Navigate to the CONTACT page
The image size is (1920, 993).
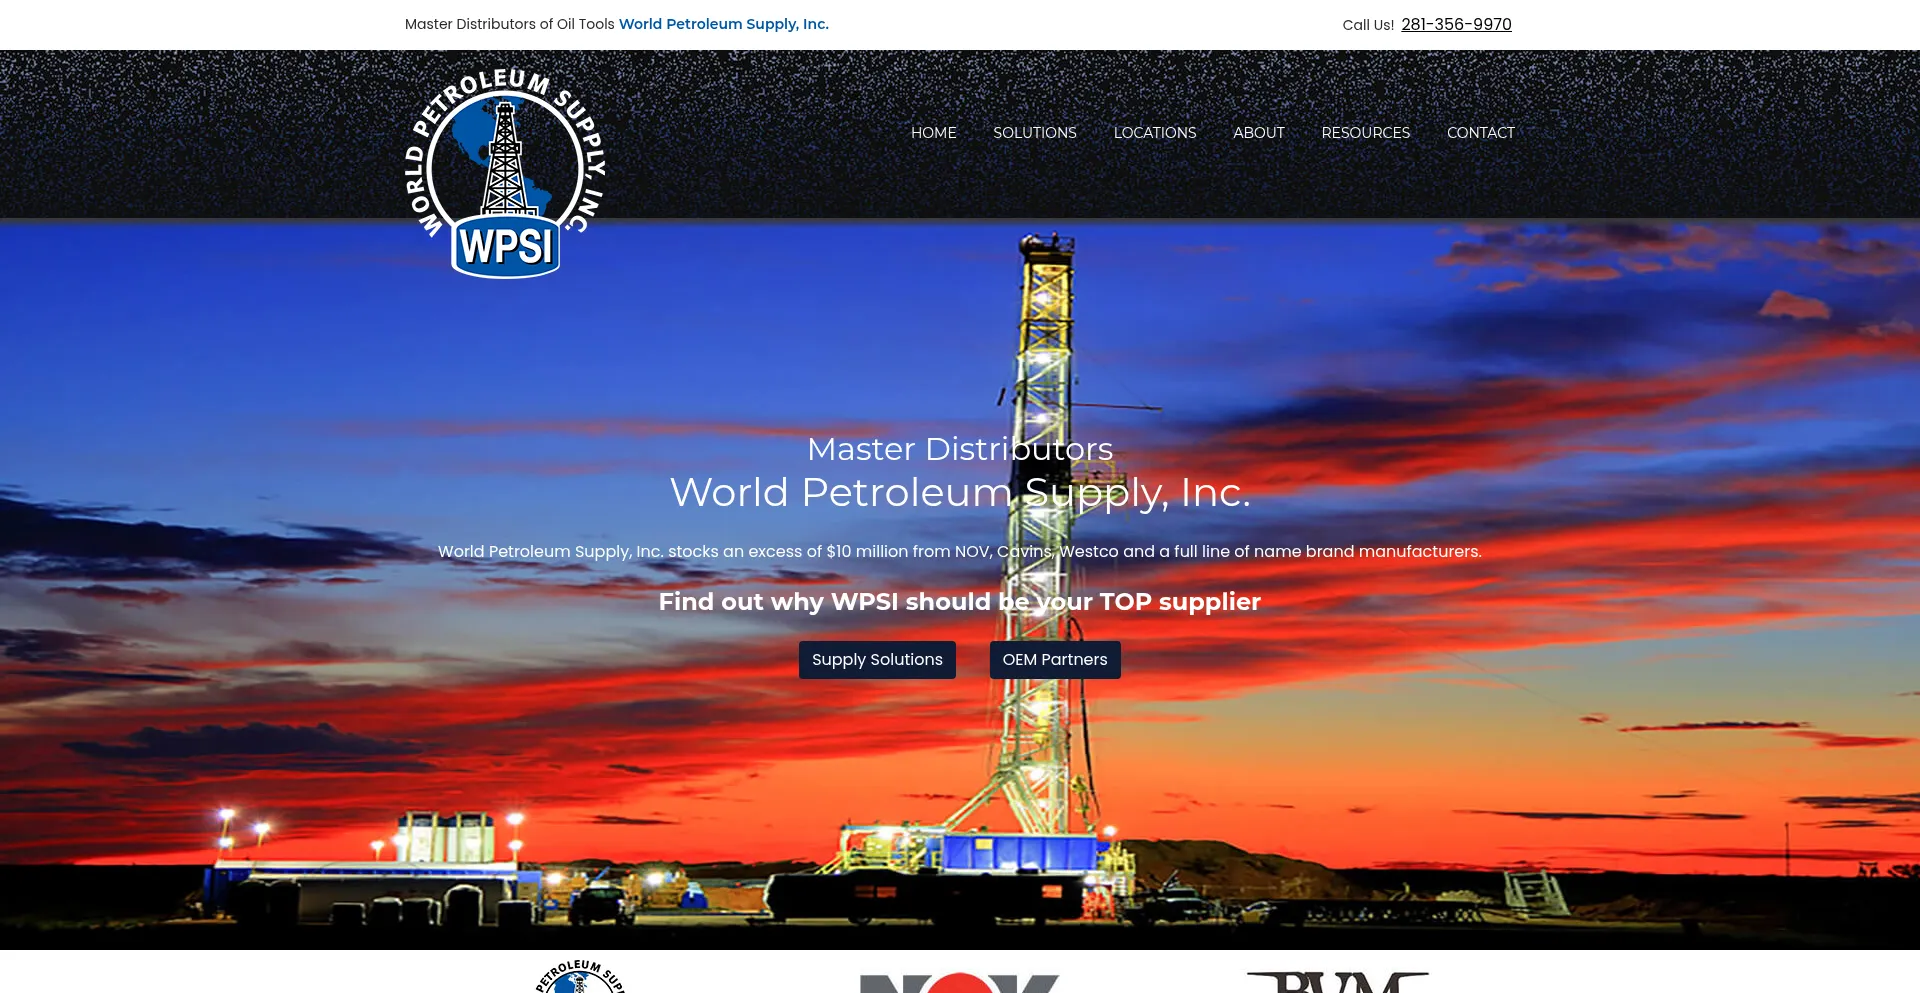[x=1480, y=132]
